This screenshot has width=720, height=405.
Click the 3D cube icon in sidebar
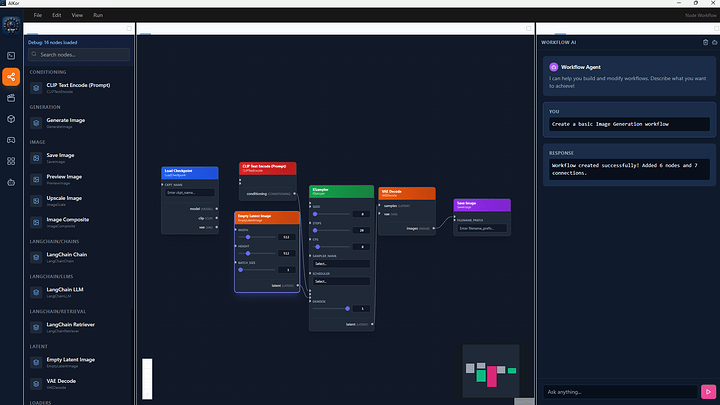click(x=11, y=118)
